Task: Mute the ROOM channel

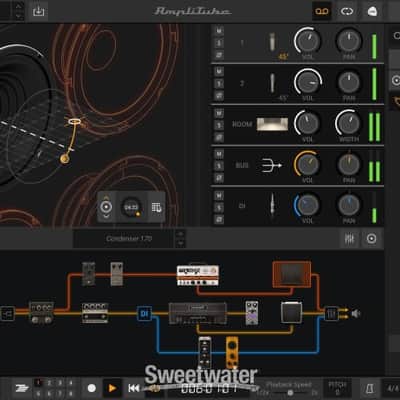Action: pos(219,113)
